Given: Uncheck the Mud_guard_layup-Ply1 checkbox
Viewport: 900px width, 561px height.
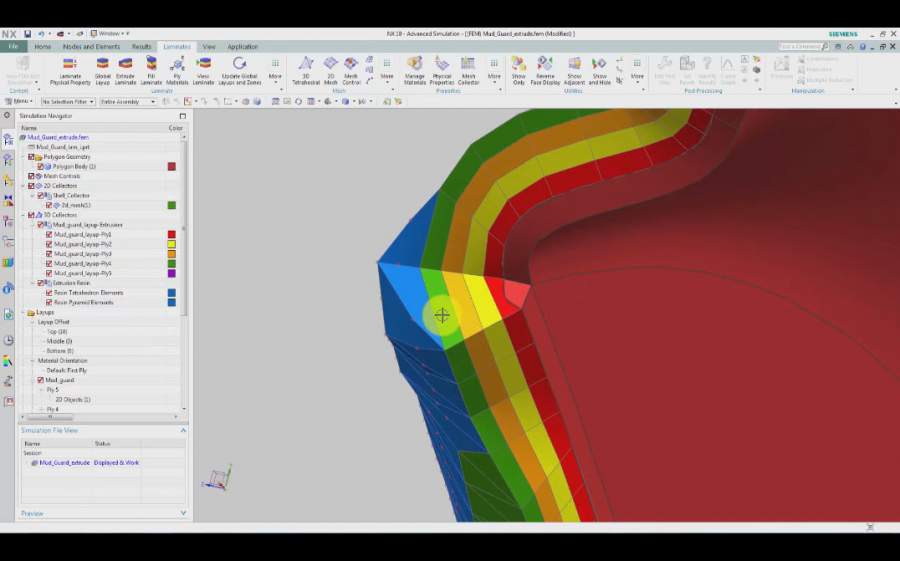Looking at the screenshot, I should point(49,235).
